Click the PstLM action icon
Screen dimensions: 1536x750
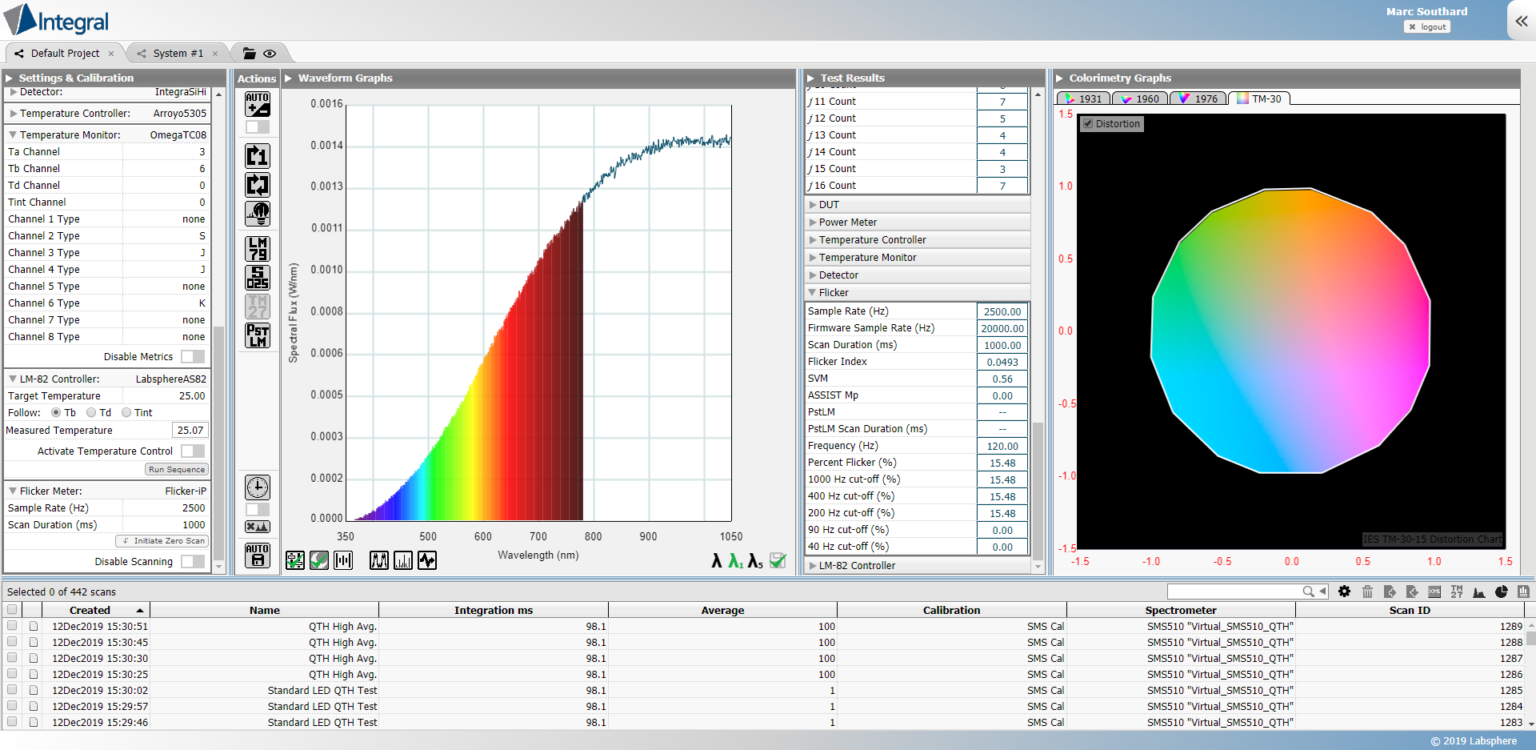pyautogui.click(x=257, y=328)
